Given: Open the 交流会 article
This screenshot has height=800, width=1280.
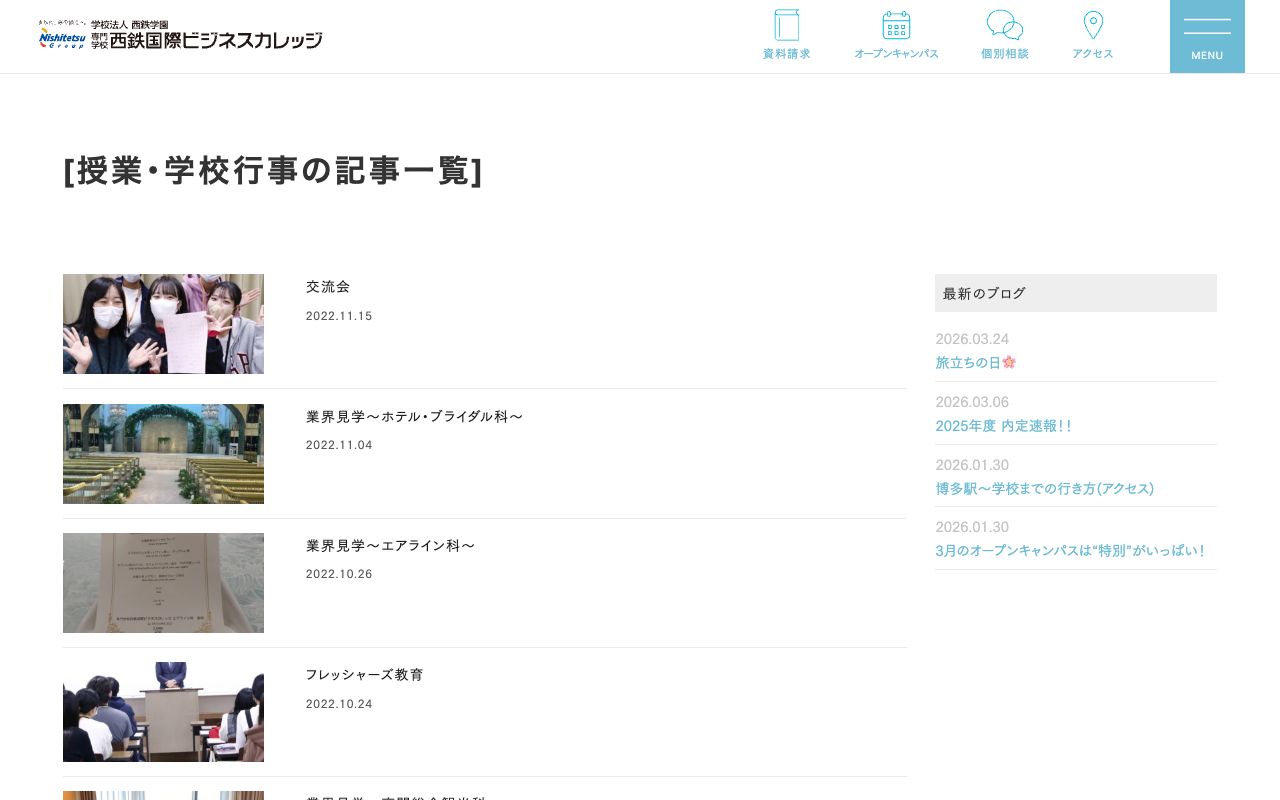Looking at the screenshot, I should [x=328, y=287].
